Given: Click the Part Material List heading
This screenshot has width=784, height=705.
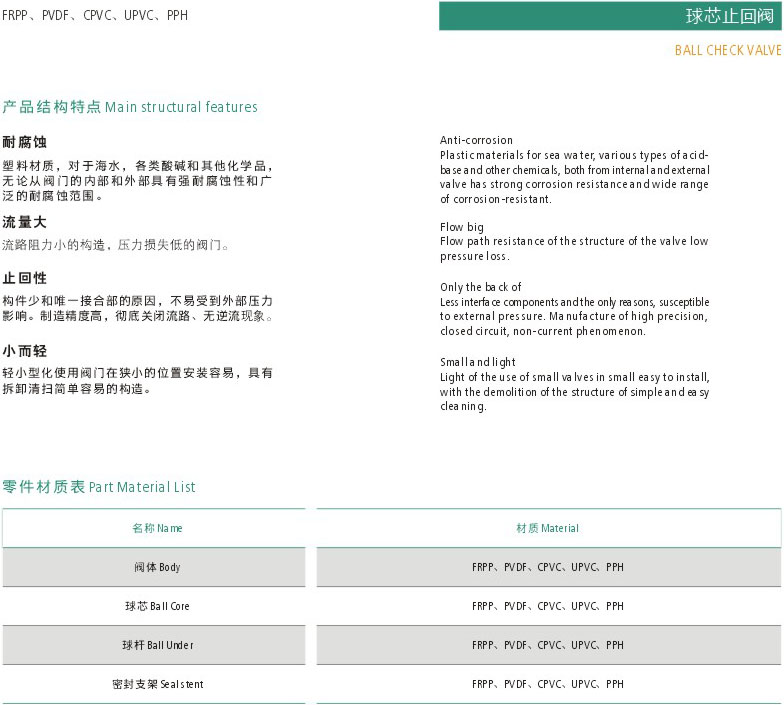Looking at the screenshot, I should [99, 487].
